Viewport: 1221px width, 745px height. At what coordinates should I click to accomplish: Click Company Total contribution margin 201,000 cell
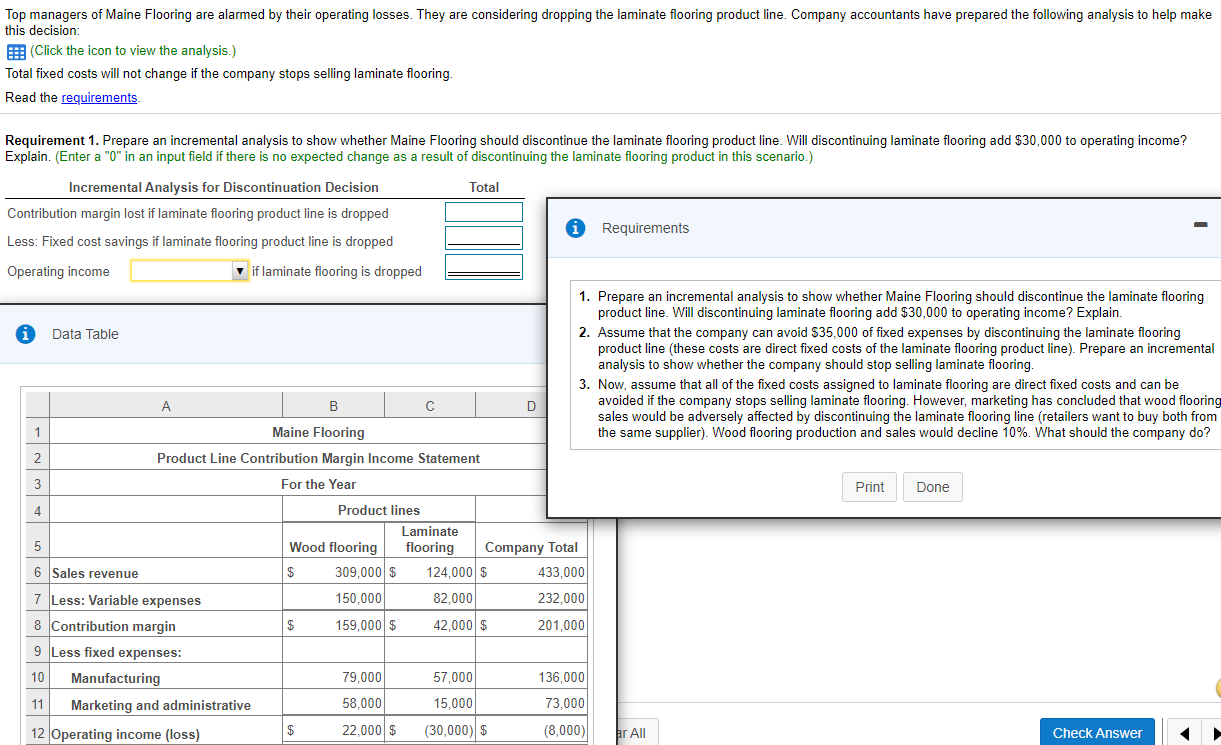[x=532, y=626]
